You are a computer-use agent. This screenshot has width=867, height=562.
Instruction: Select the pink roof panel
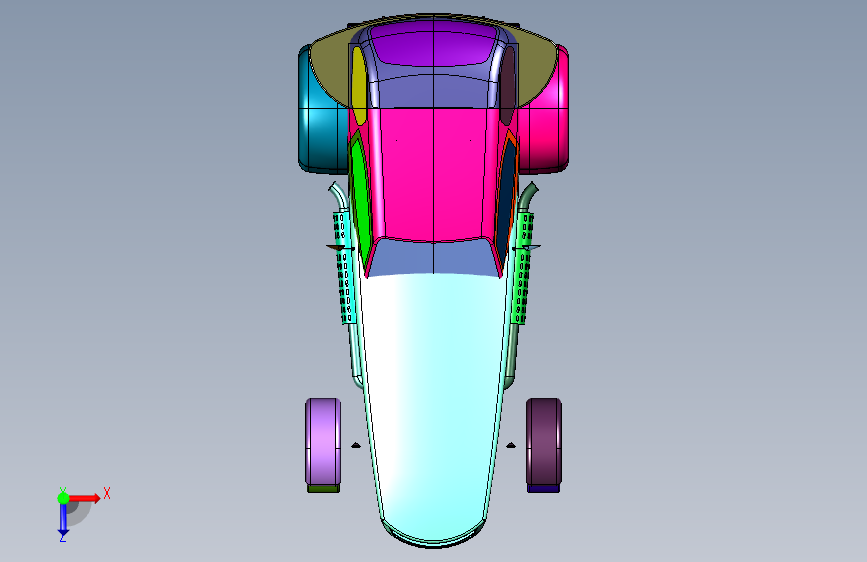click(434, 174)
